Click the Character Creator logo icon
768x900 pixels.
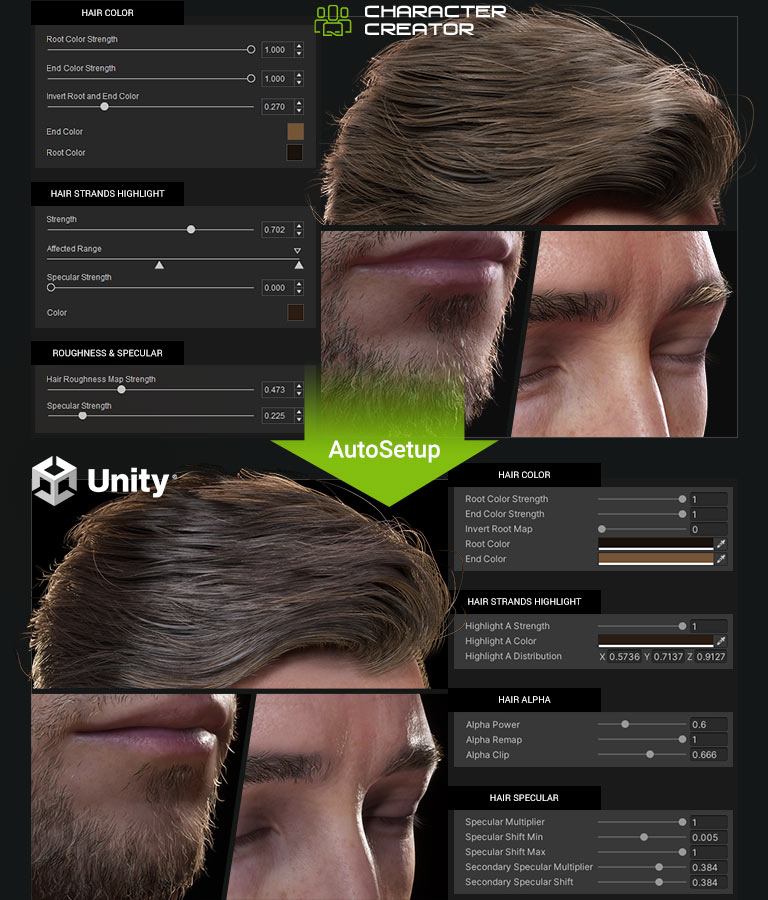click(x=333, y=20)
